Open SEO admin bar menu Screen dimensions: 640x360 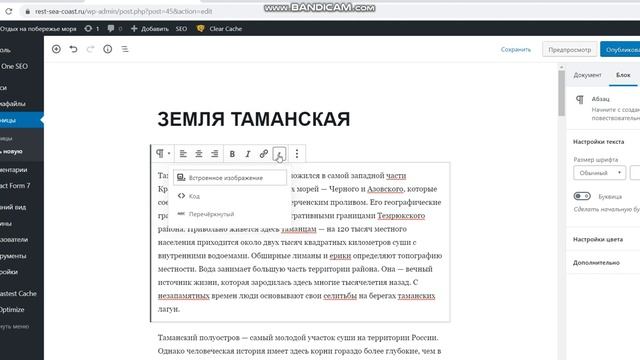click(x=181, y=29)
